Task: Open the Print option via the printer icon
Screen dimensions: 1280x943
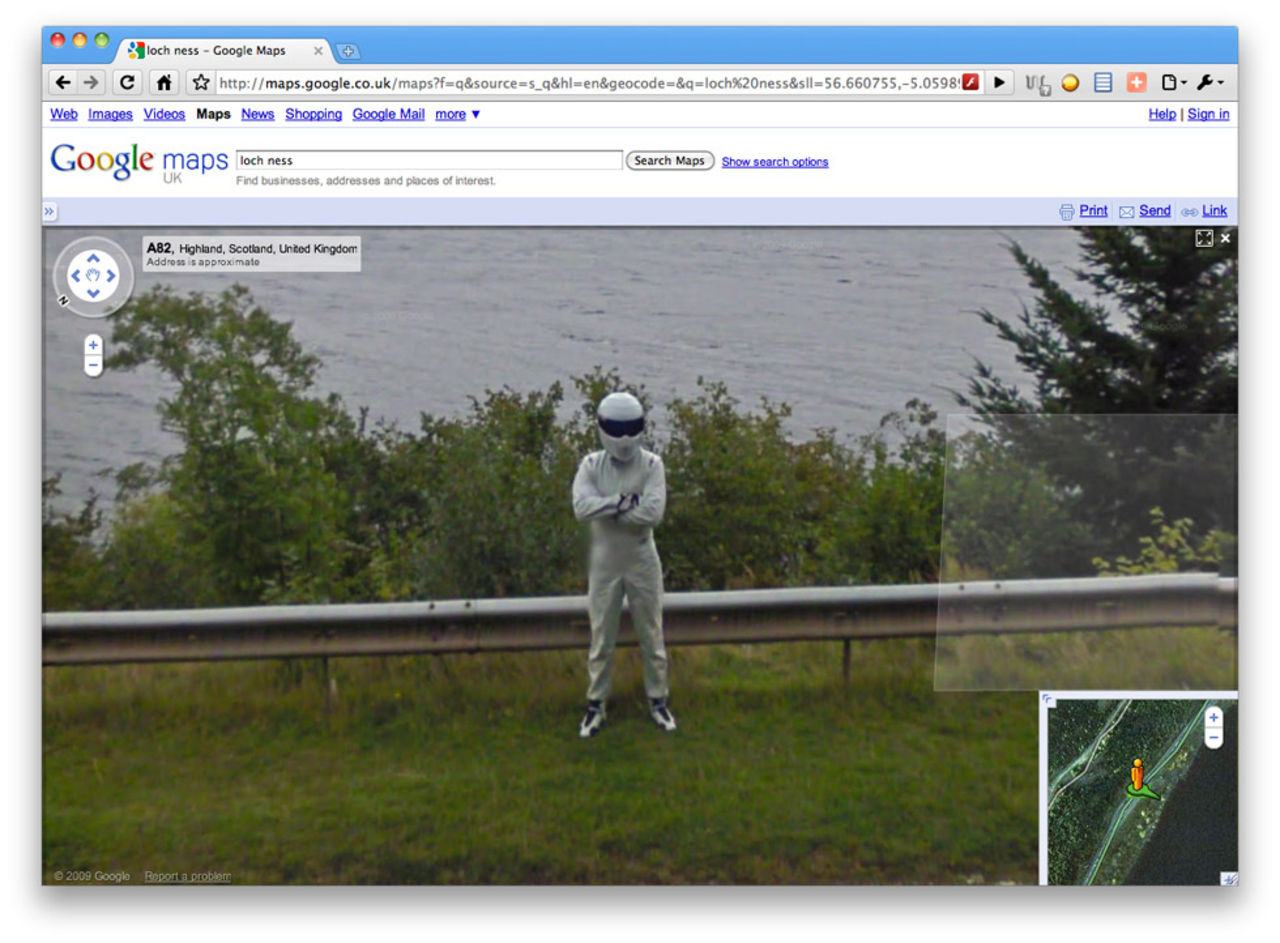Action: pos(1068,210)
